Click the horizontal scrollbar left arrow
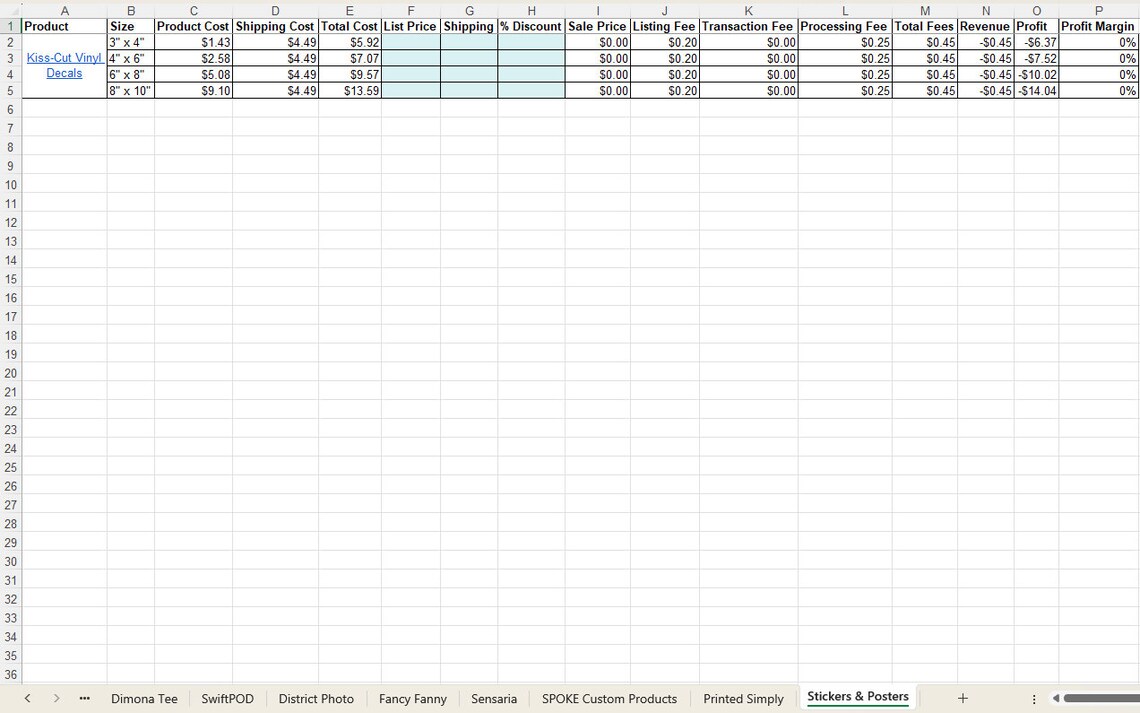The image size is (1140, 713). (1057, 698)
